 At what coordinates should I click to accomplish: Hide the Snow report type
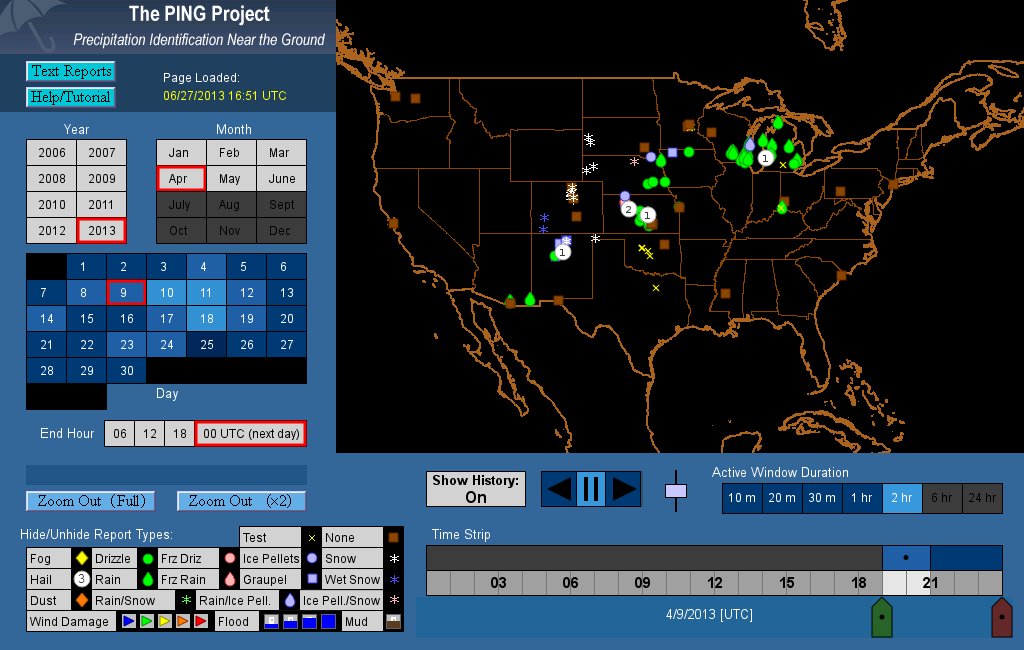click(x=340, y=559)
